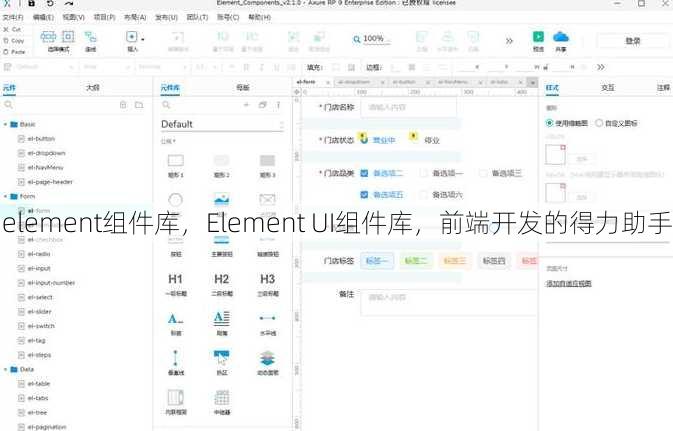Image resolution: width=673 pixels, height=431 pixels.
Task: Open the 文件(F) menu
Action: pyautogui.click(x=13, y=17)
